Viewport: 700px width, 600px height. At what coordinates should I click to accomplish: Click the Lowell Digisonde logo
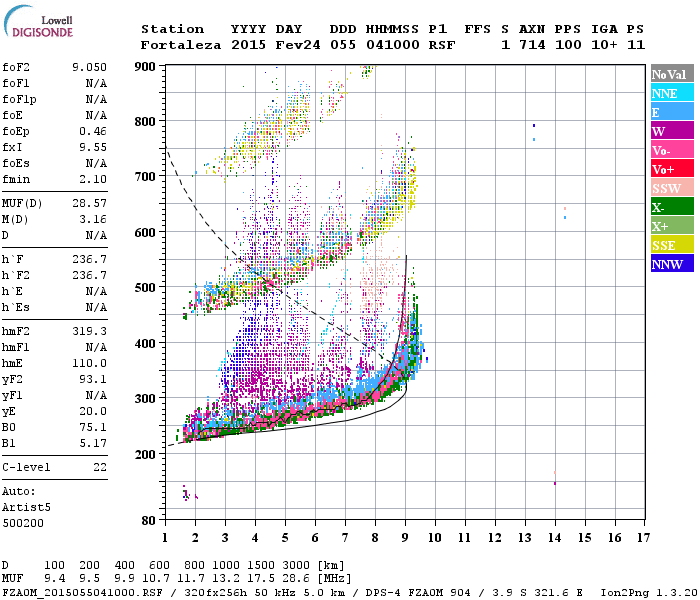coord(38,21)
